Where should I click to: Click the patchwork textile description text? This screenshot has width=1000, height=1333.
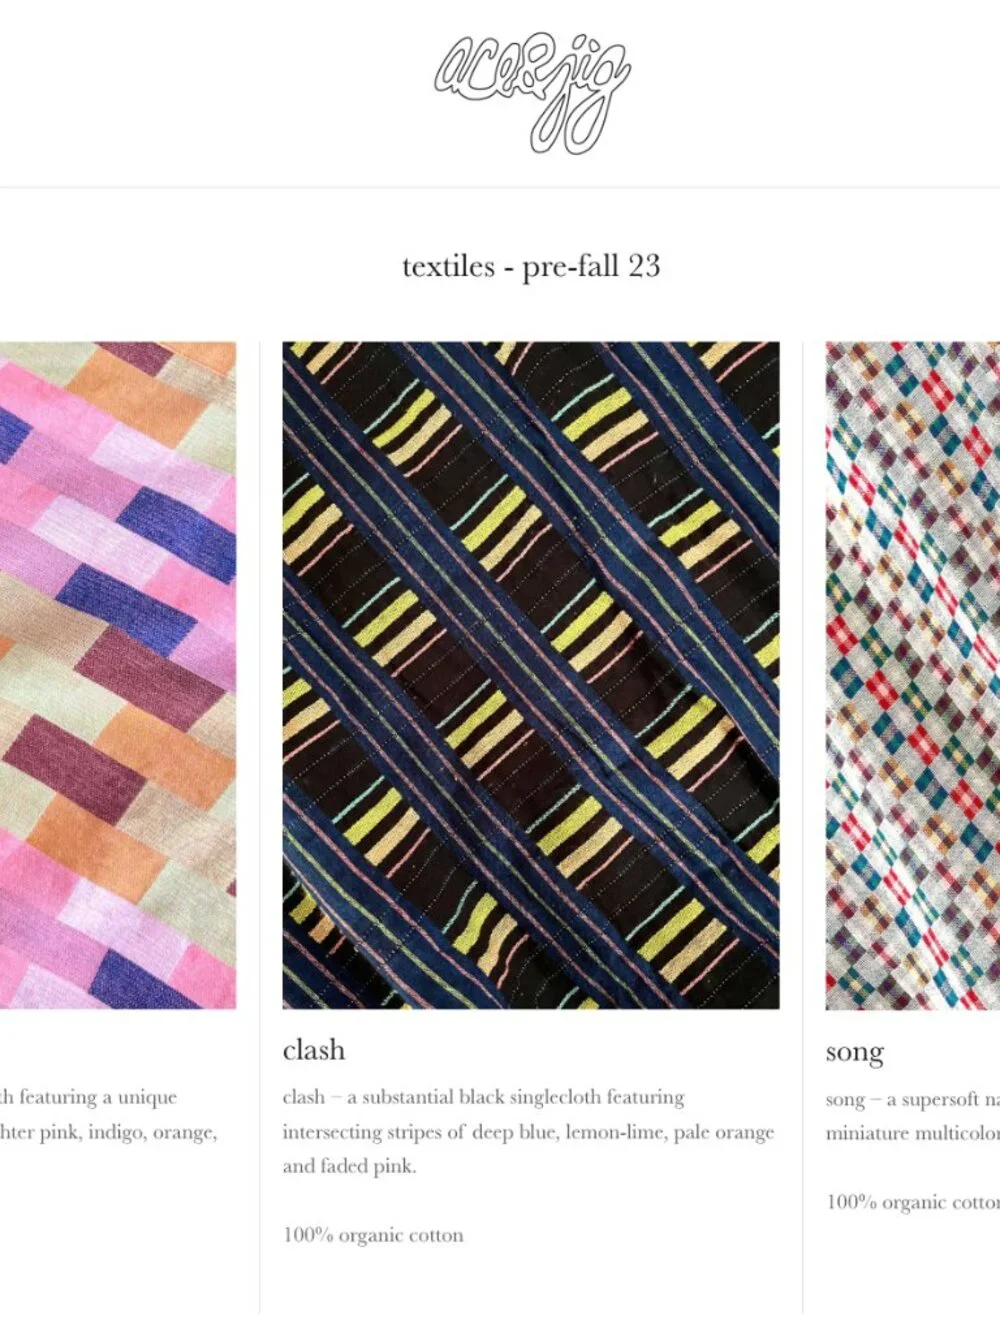pyautogui.click(x=108, y=1114)
